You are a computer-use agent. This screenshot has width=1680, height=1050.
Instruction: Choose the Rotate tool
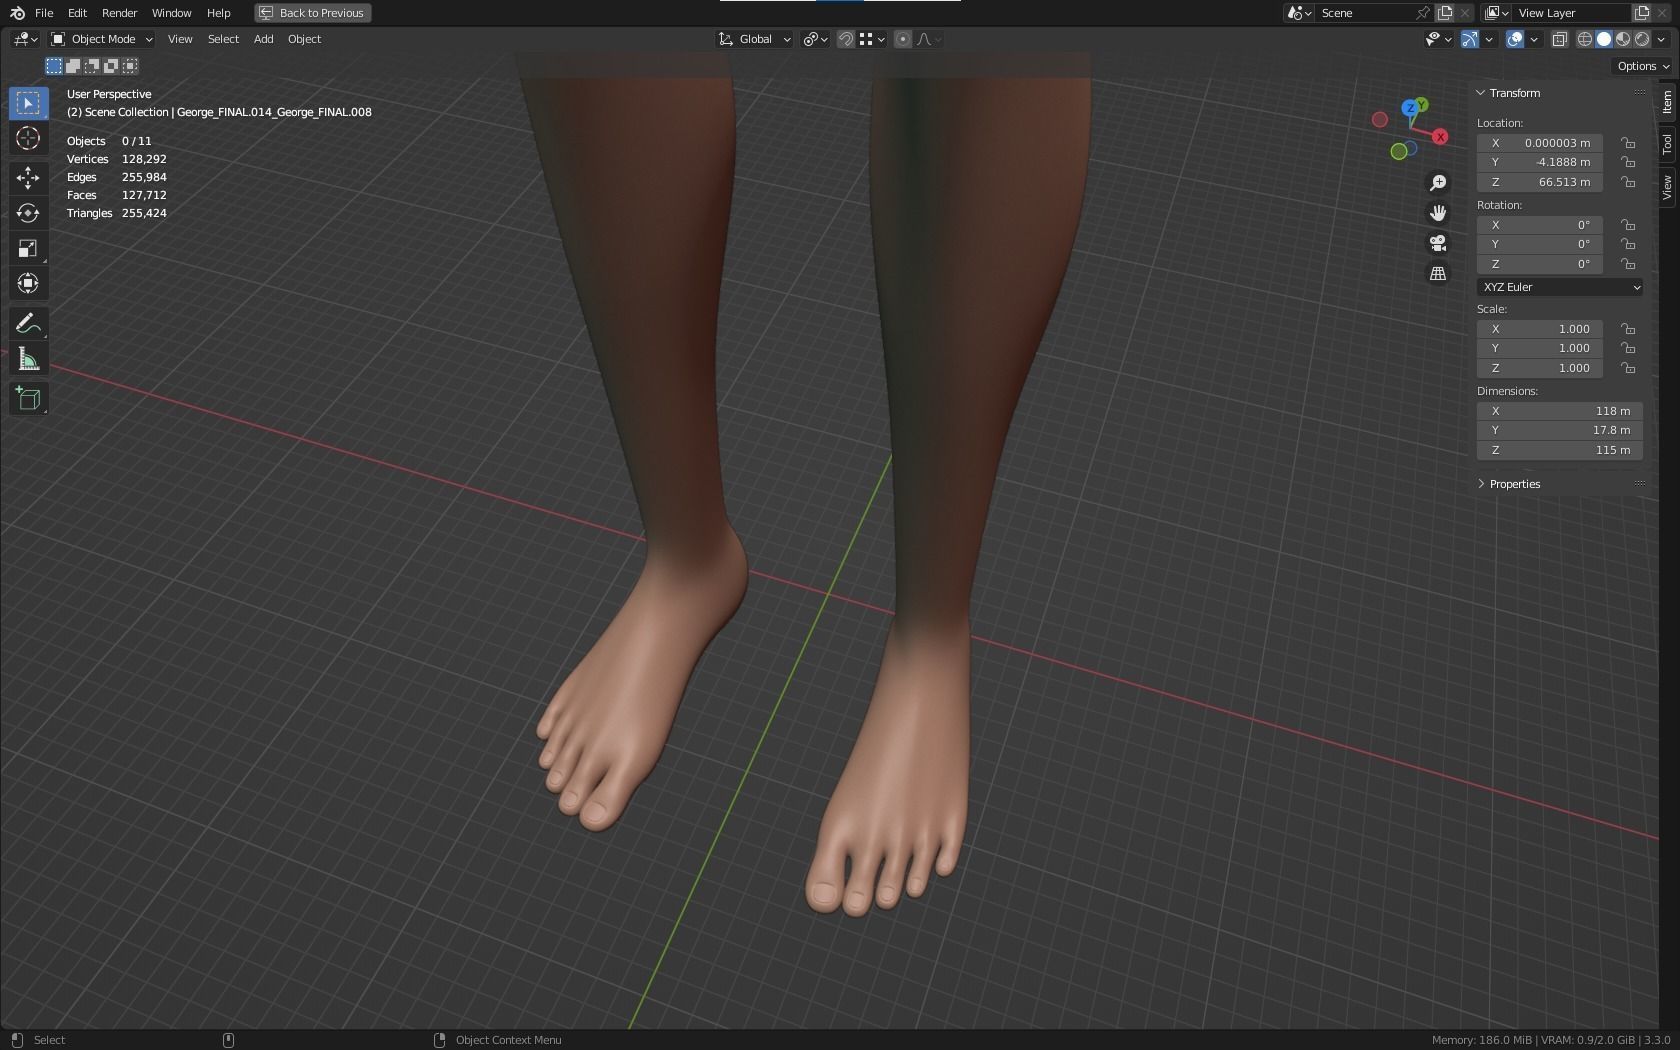28,213
